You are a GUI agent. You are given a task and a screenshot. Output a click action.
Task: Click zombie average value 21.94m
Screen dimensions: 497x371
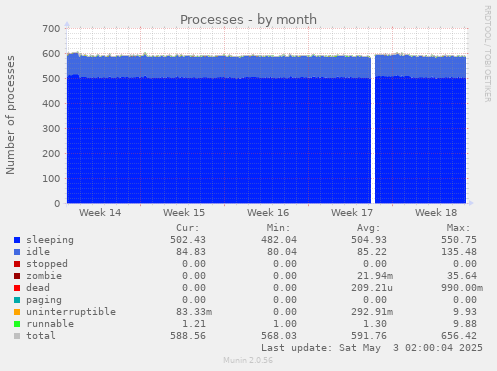375,276
